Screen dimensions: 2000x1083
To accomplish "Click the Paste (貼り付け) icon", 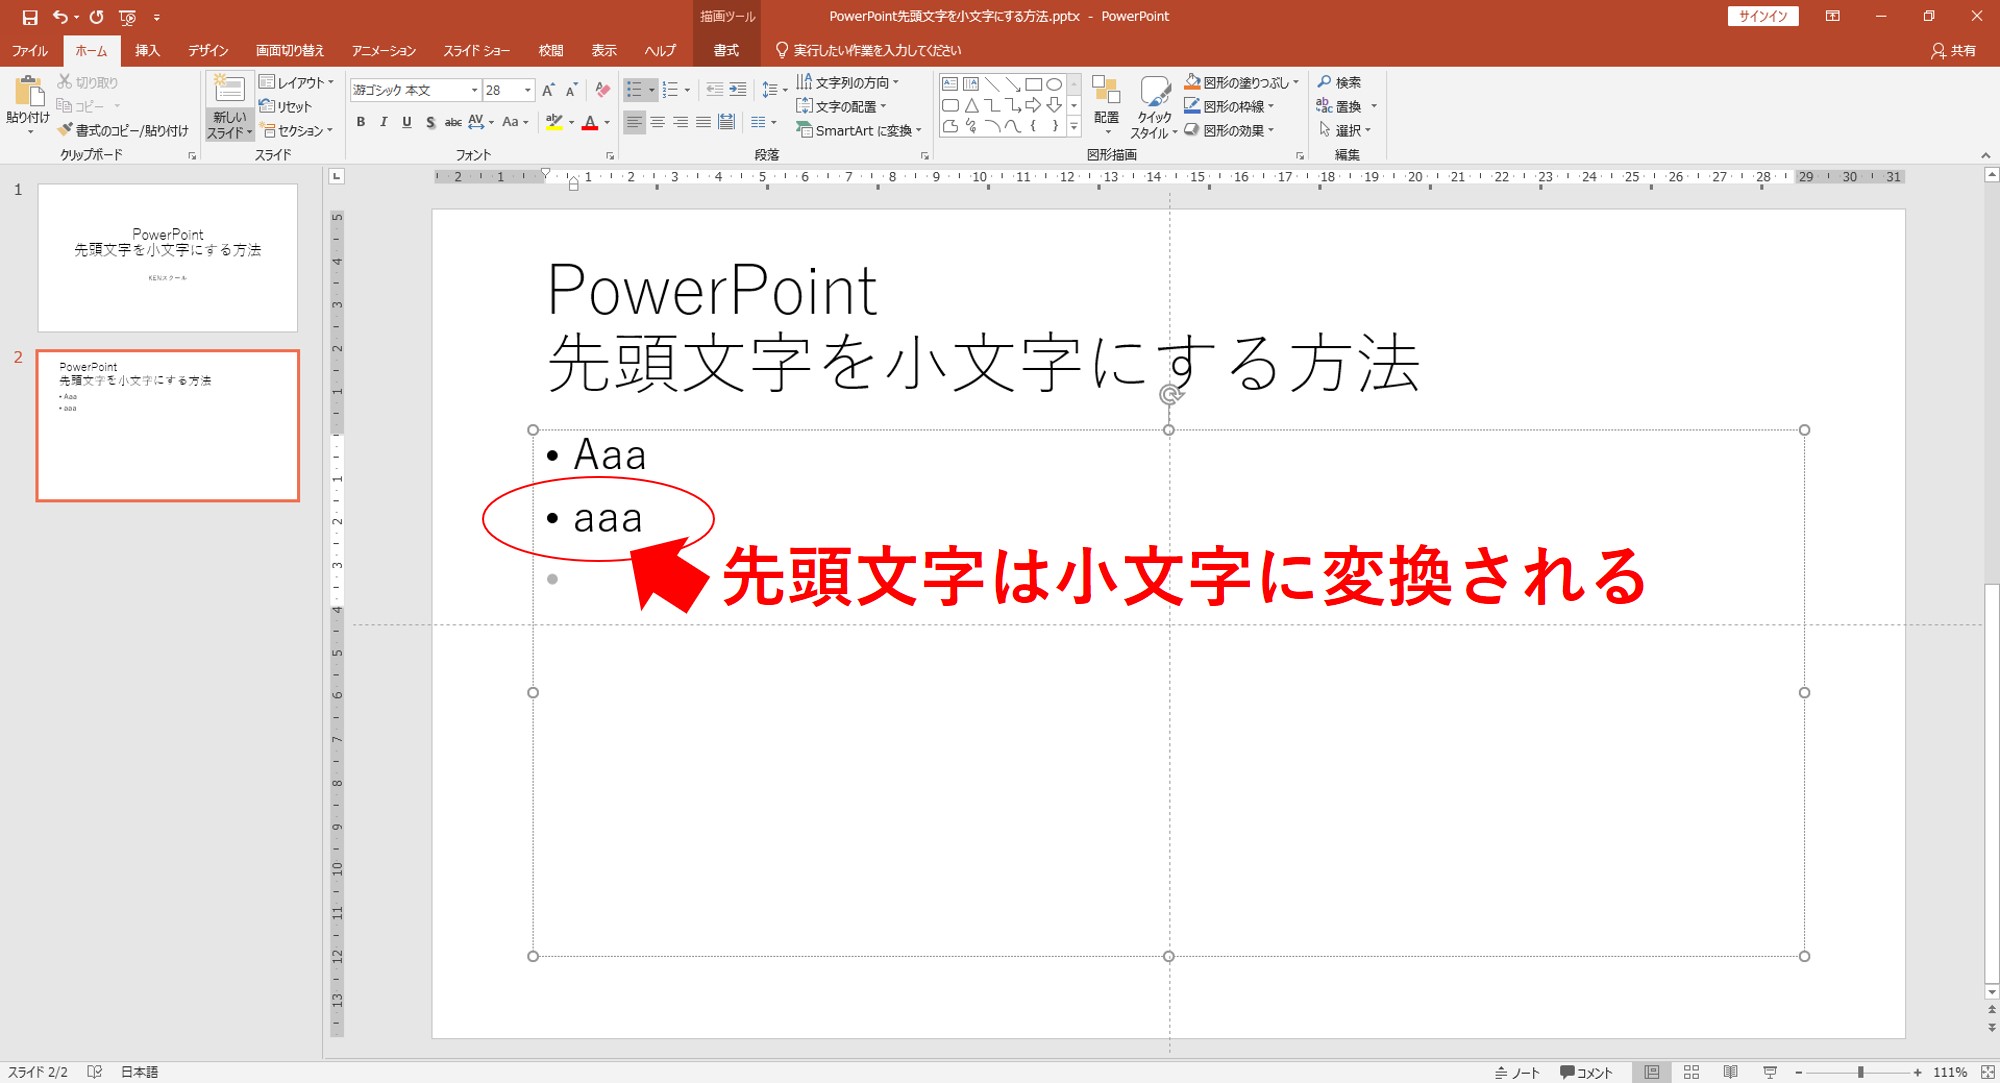I will [28, 93].
